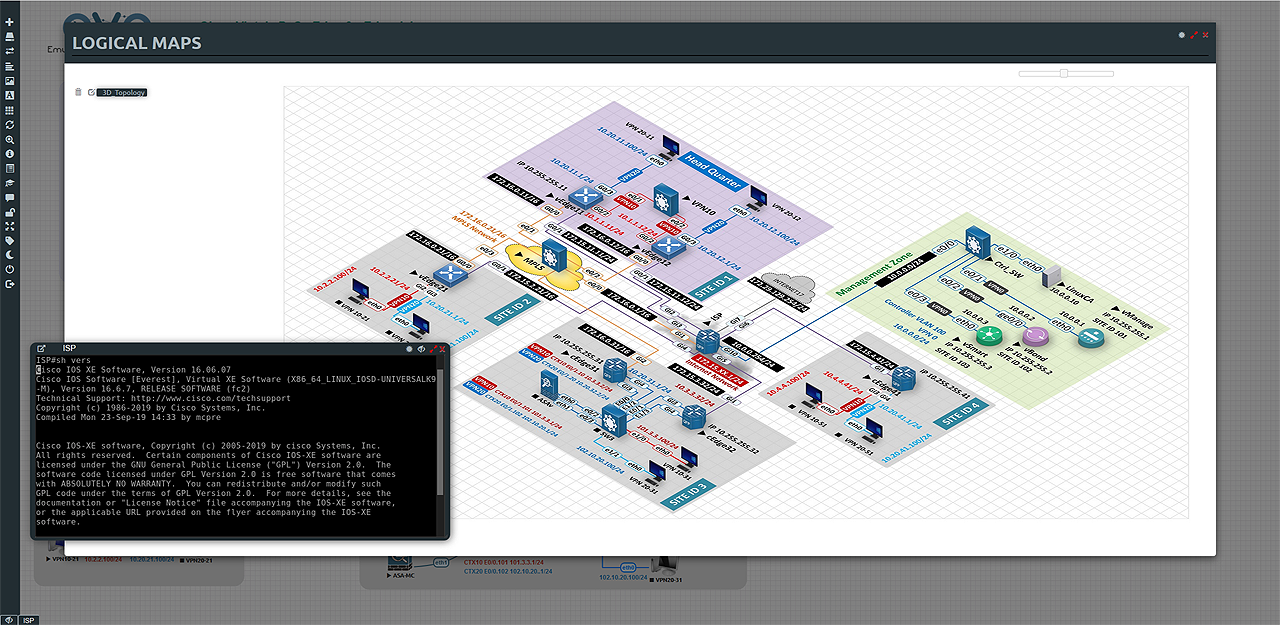
Task: Delete 3D_Topology map using trash icon
Action: (78, 92)
